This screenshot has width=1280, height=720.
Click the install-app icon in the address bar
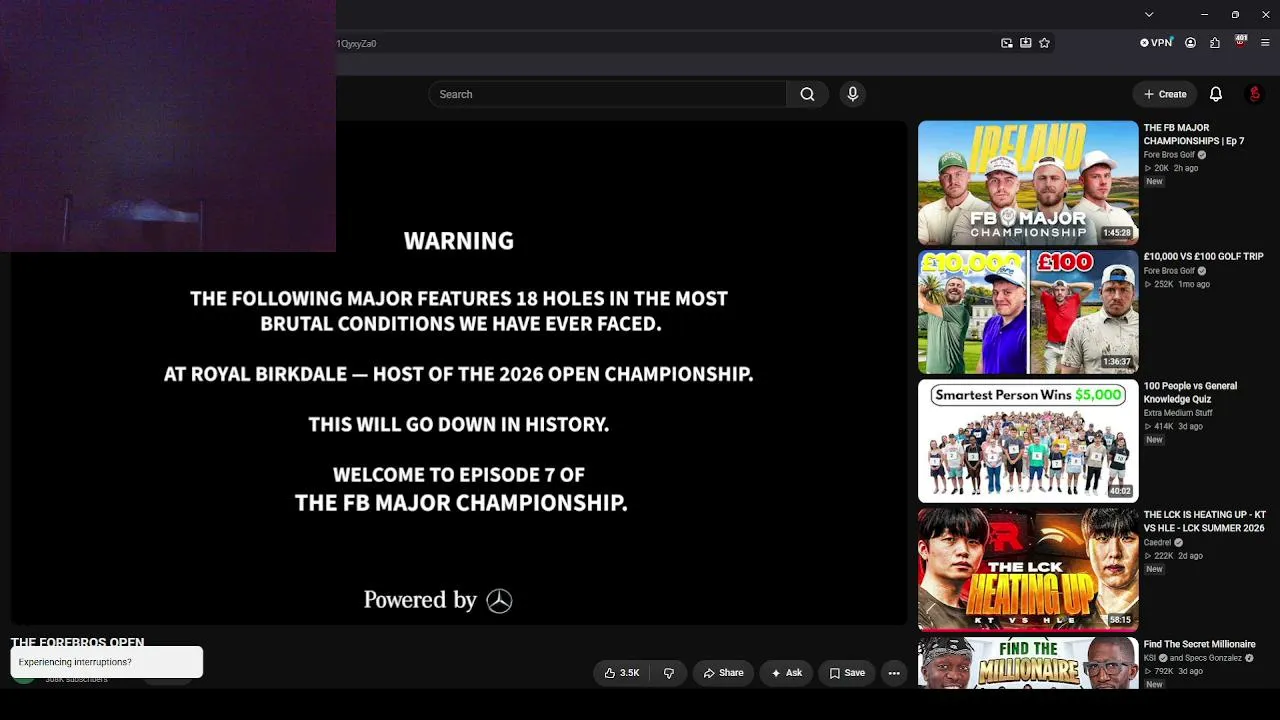coord(1026,43)
